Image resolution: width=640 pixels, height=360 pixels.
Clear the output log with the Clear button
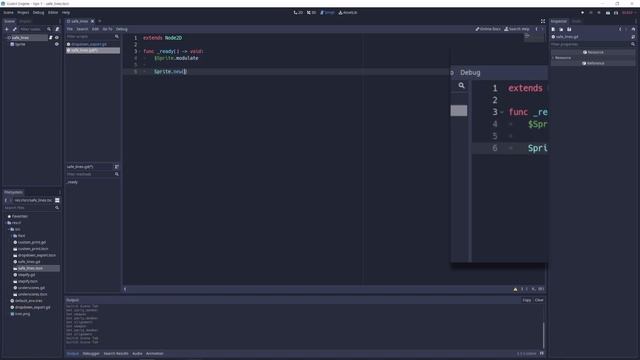(x=539, y=300)
